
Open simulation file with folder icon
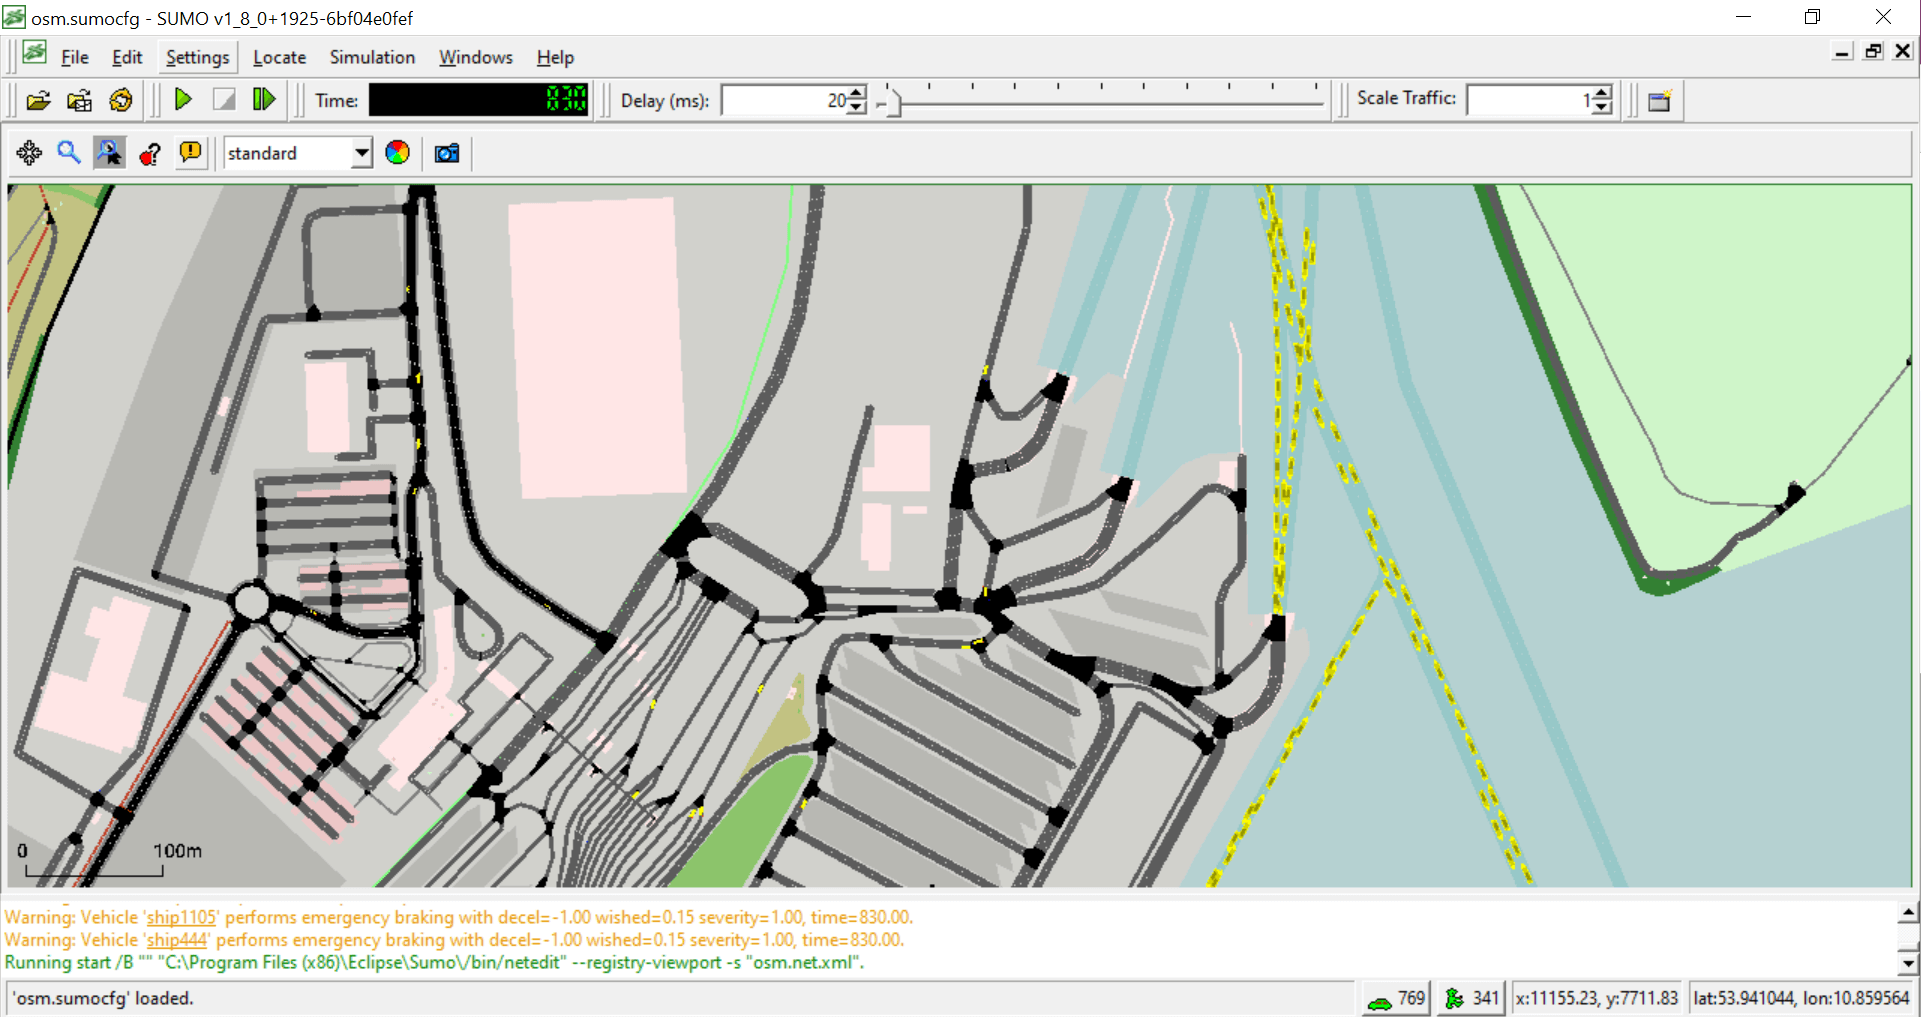[38, 100]
